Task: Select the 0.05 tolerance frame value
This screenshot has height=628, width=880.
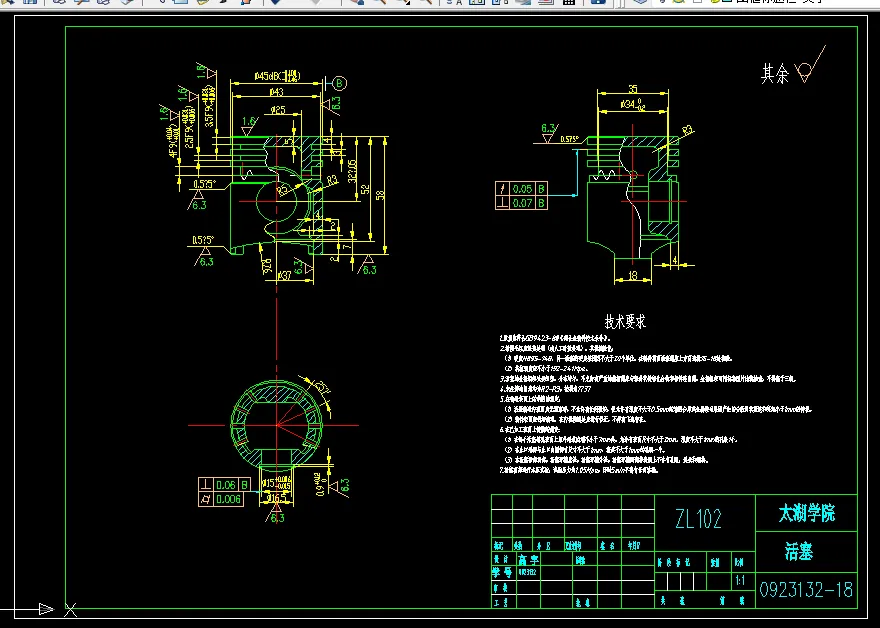Action: (522, 189)
